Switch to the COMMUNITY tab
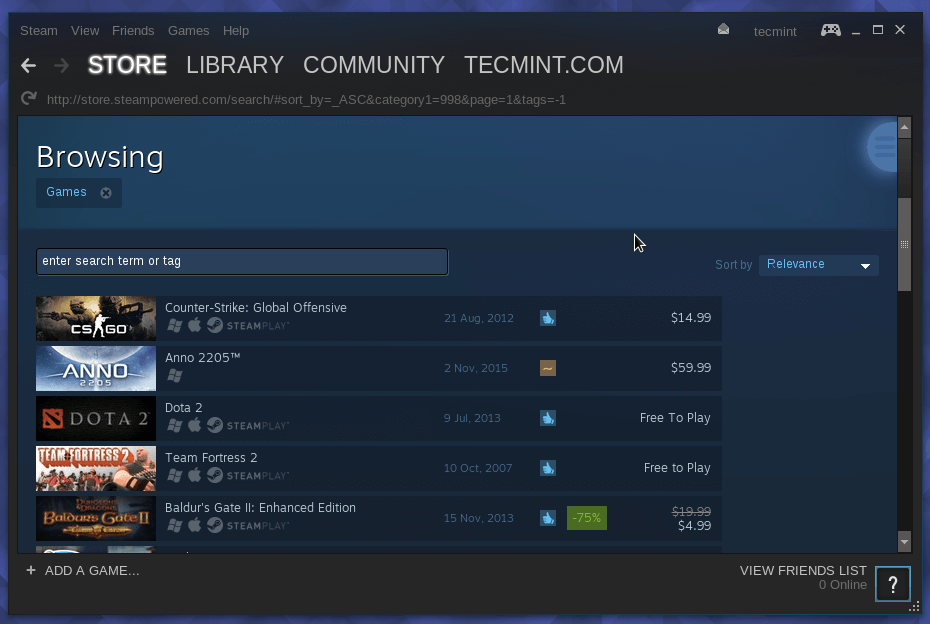This screenshot has height=624, width=930. (x=374, y=65)
